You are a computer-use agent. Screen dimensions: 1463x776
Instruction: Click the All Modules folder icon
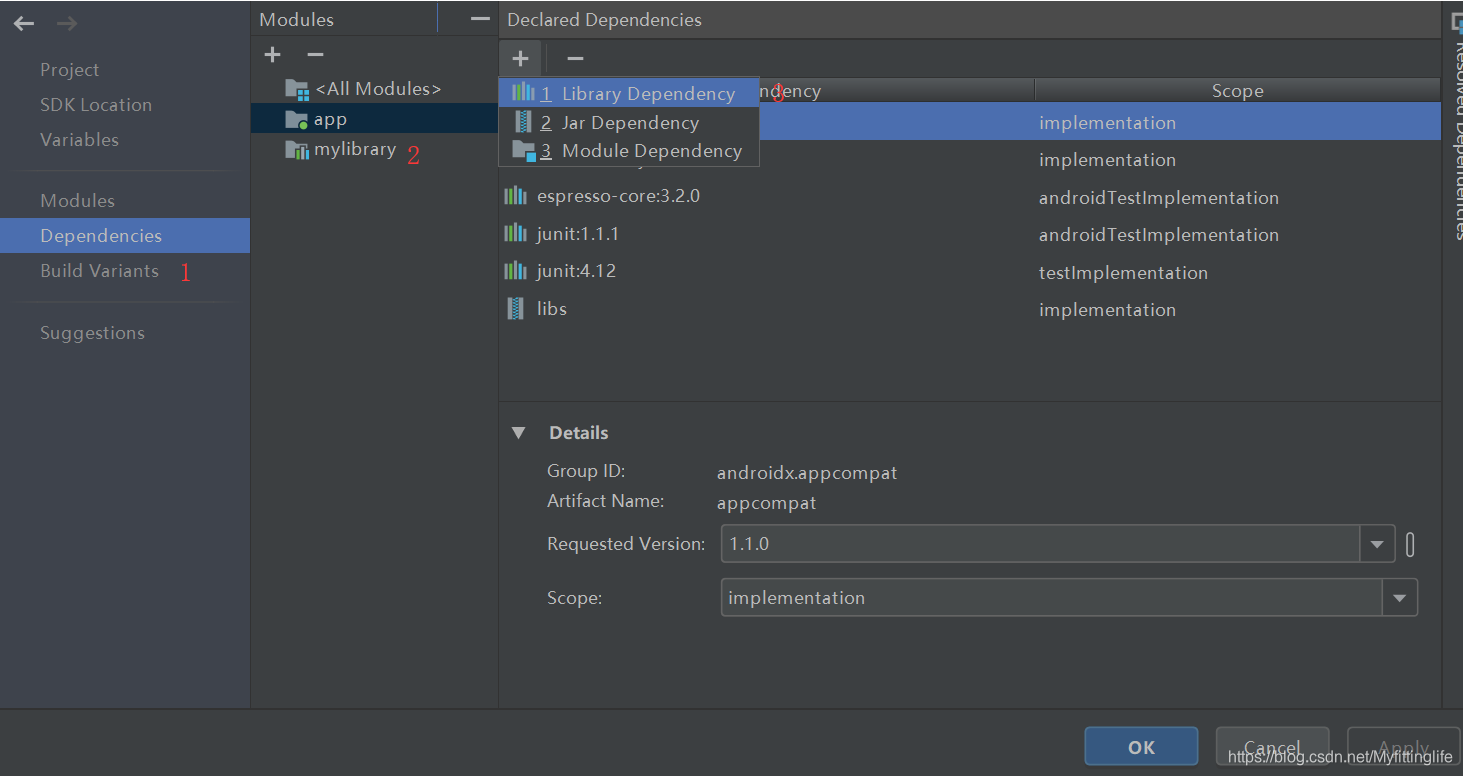tap(297, 90)
